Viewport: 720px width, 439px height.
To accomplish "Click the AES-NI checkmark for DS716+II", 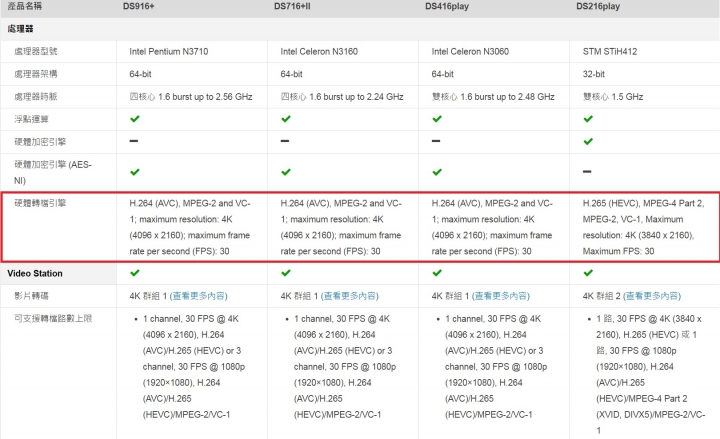I will coord(286,172).
